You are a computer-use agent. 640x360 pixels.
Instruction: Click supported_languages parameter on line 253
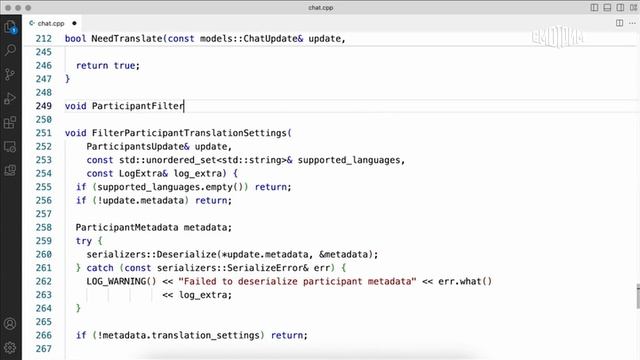click(349, 160)
